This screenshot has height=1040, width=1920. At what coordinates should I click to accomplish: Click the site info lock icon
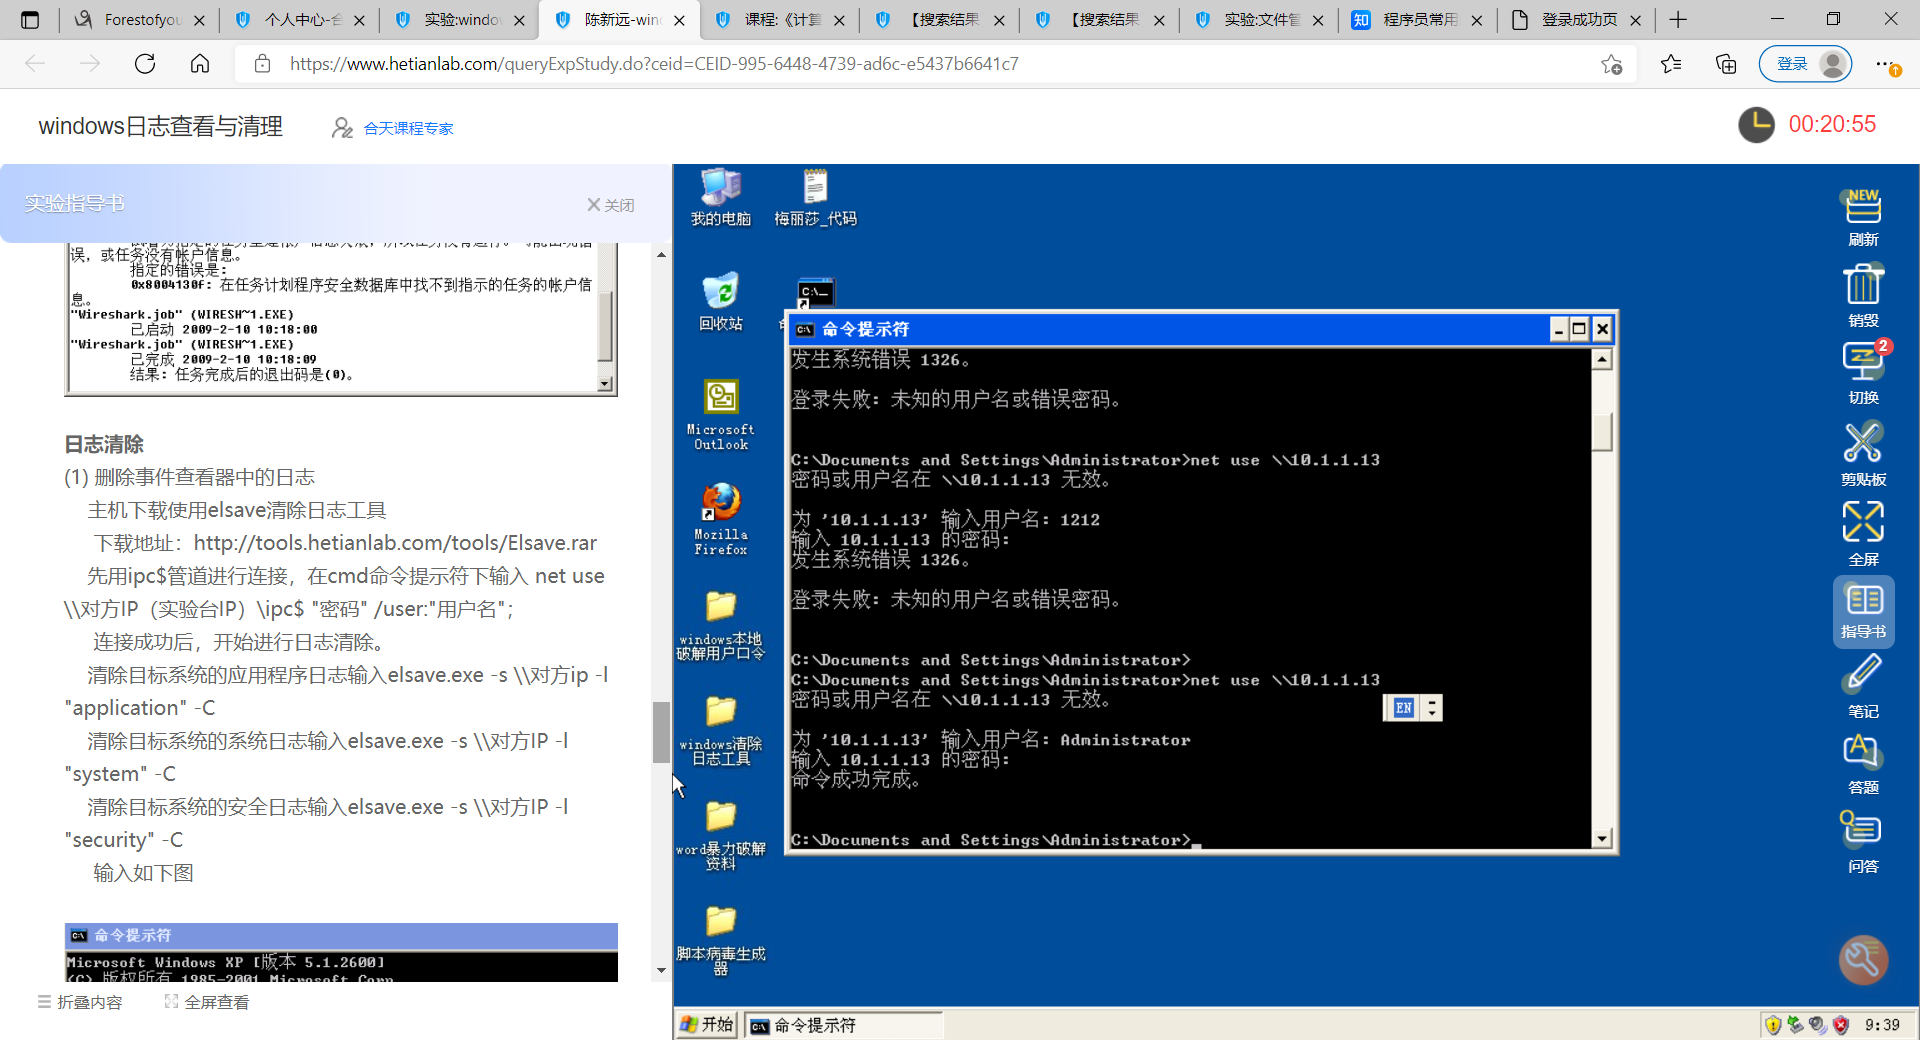[263, 64]
